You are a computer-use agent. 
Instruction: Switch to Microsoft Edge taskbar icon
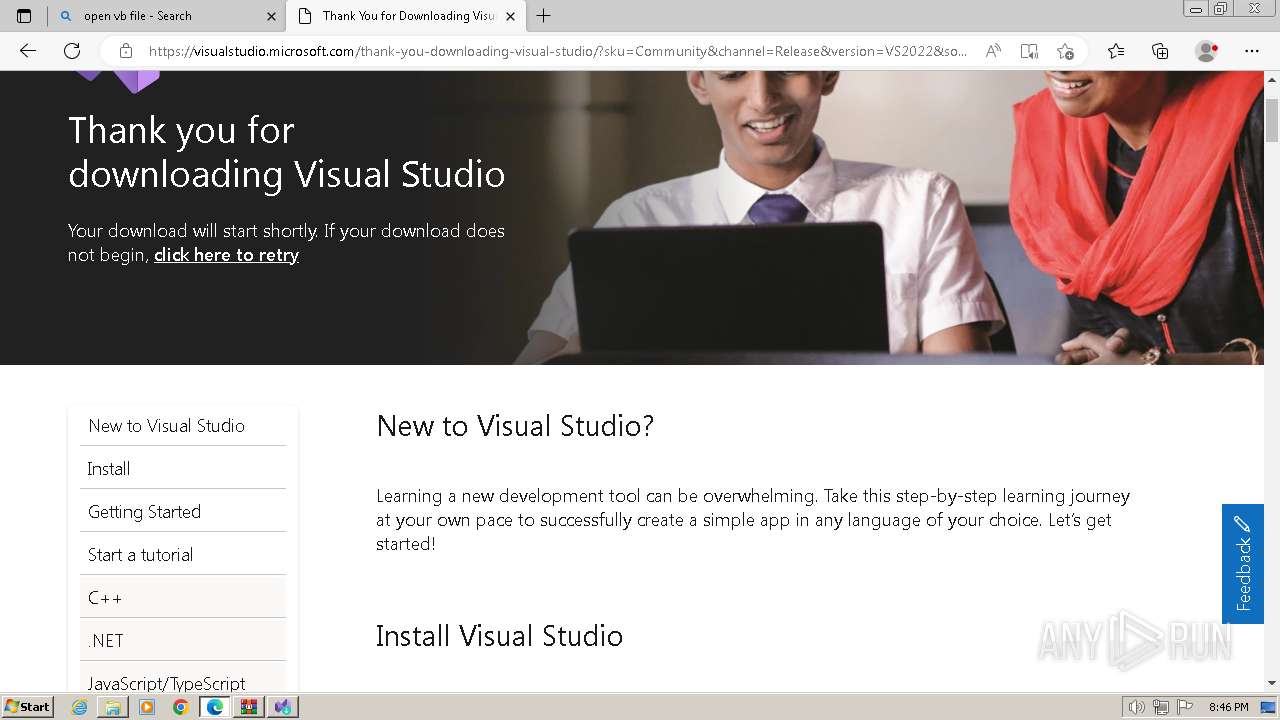click(215, 707)
